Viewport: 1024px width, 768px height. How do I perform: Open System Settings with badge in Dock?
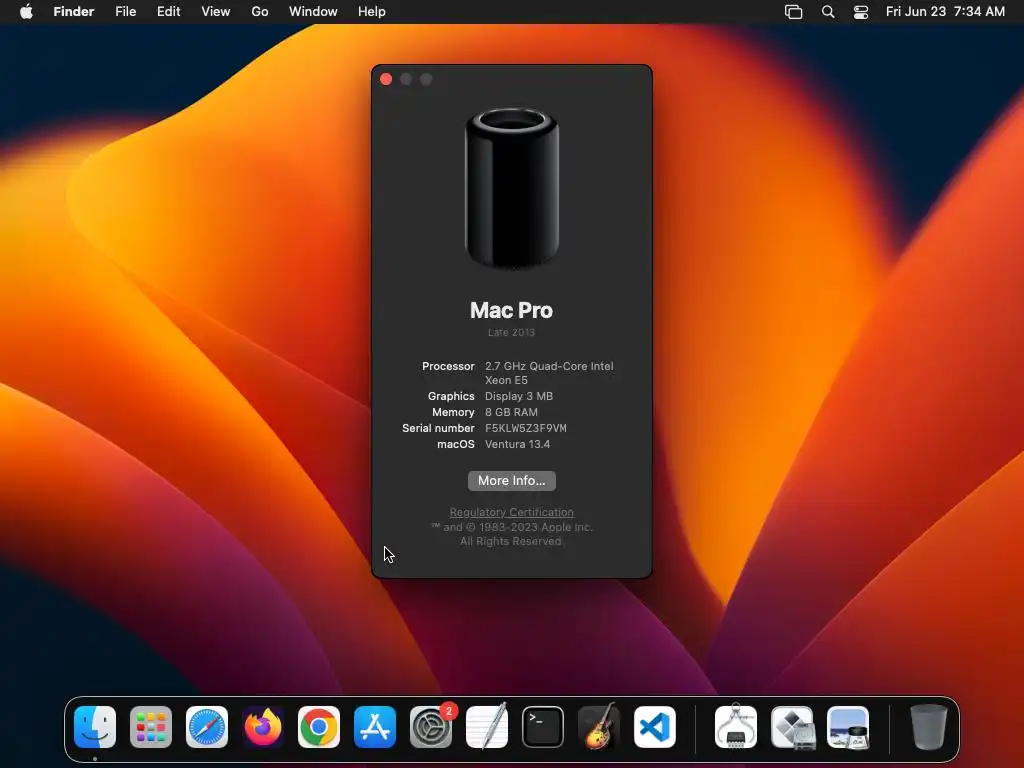431,727
